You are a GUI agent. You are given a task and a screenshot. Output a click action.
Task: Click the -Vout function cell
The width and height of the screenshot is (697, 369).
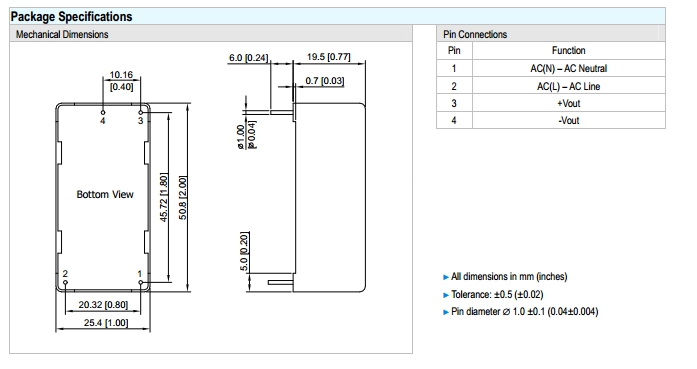(x=569, y=120)
